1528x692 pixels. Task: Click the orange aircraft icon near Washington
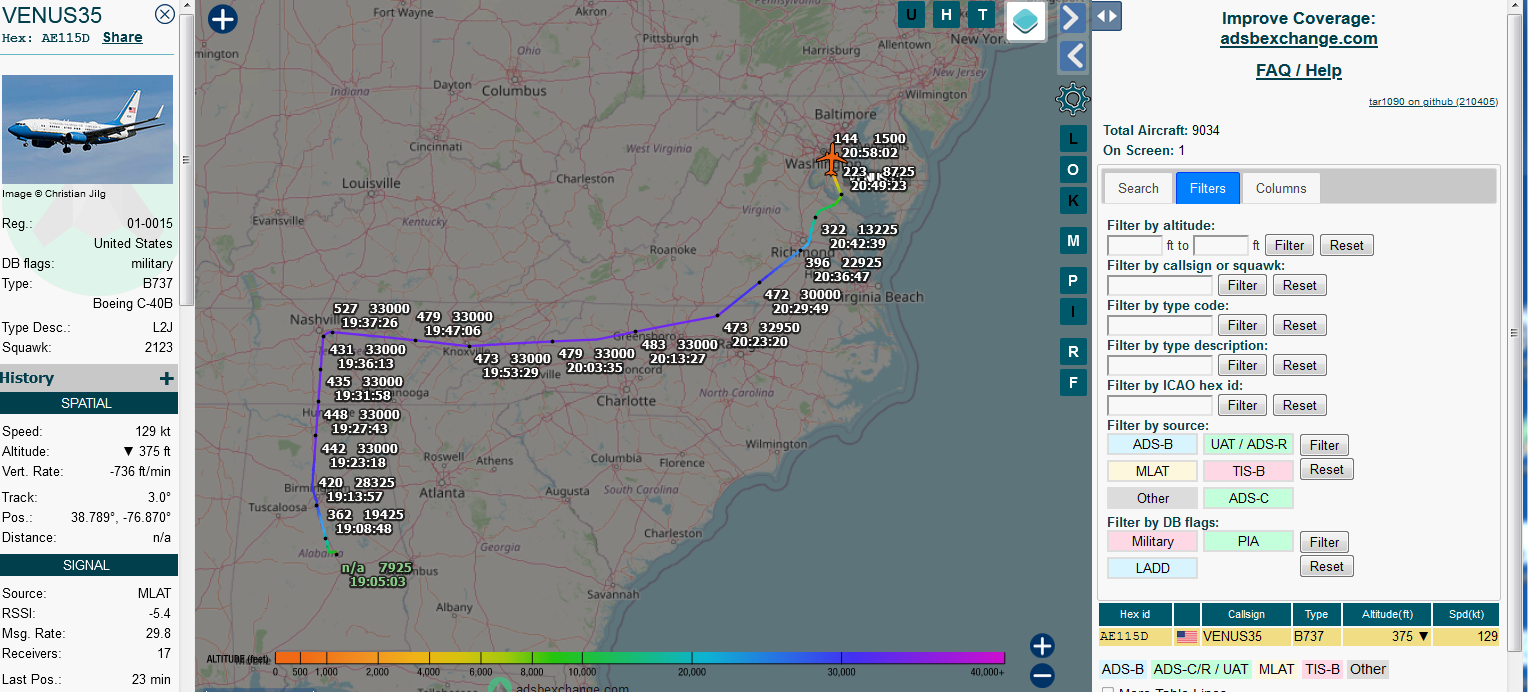(831, 159)
